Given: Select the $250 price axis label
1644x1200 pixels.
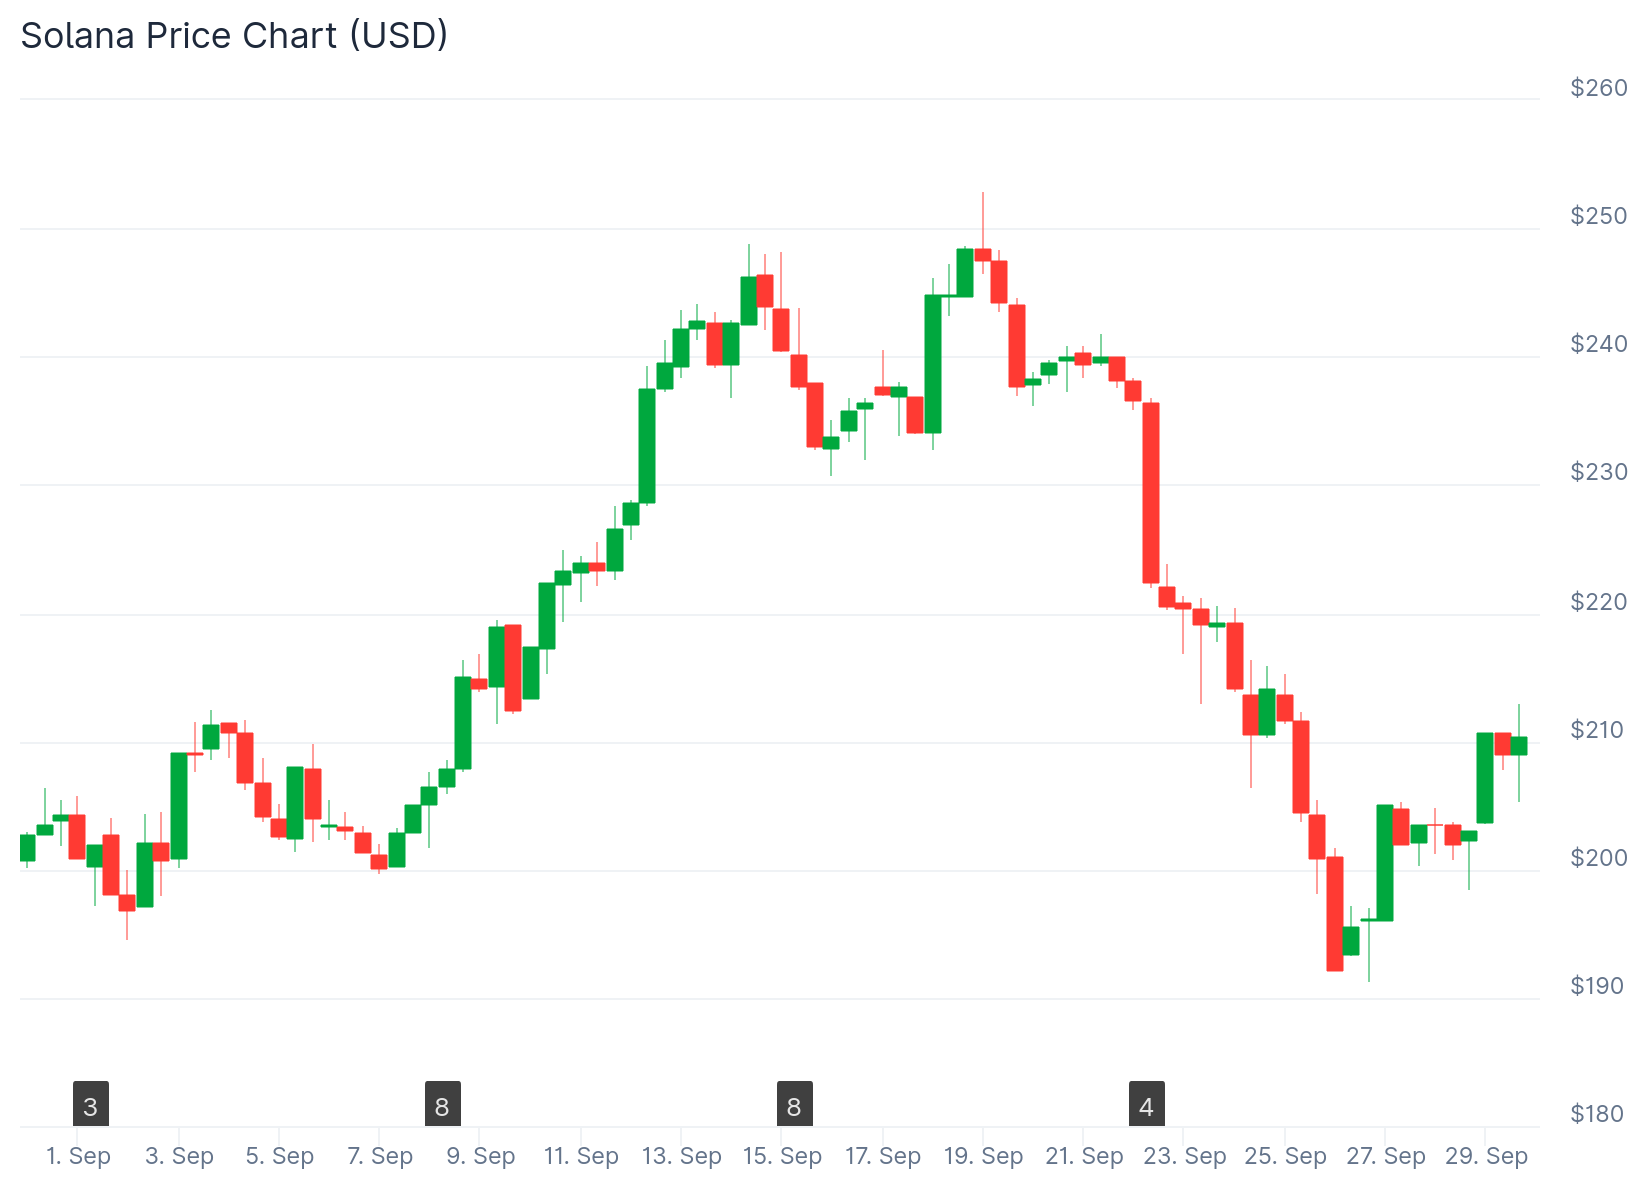Looking at the screenshot, I should coord(1598,216).
